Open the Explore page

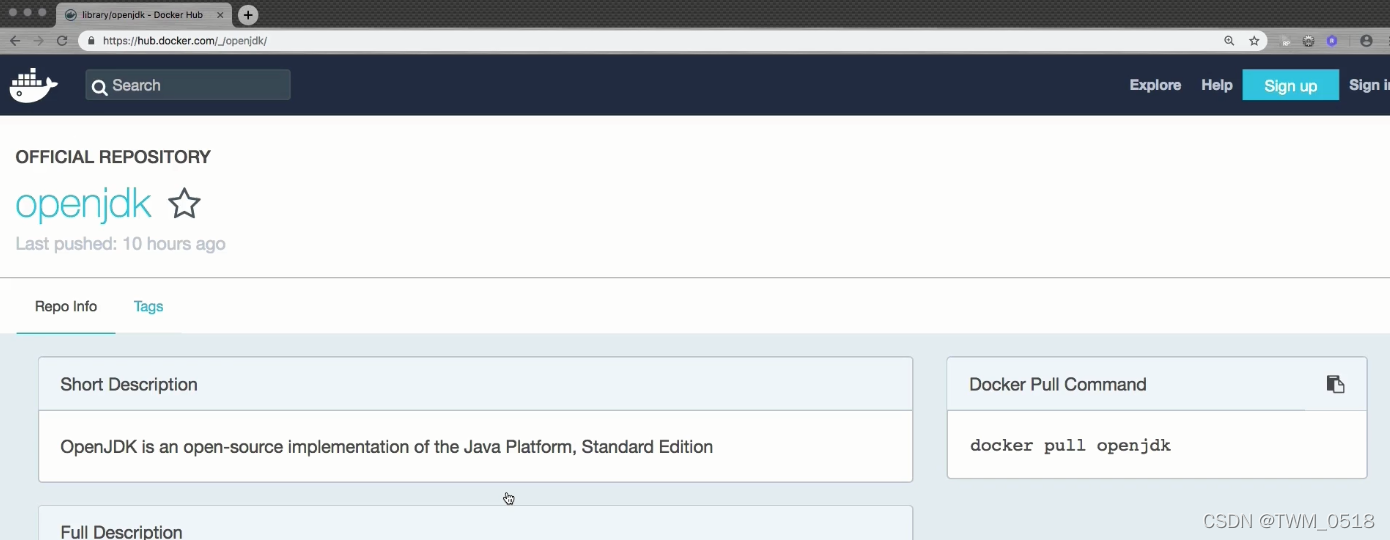click(x=1155, y=85)
